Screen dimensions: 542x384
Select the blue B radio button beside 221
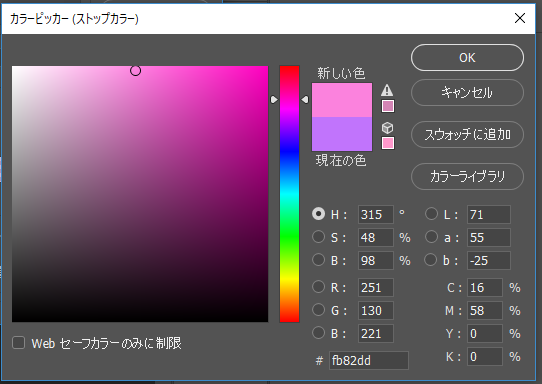pos(318,333)
